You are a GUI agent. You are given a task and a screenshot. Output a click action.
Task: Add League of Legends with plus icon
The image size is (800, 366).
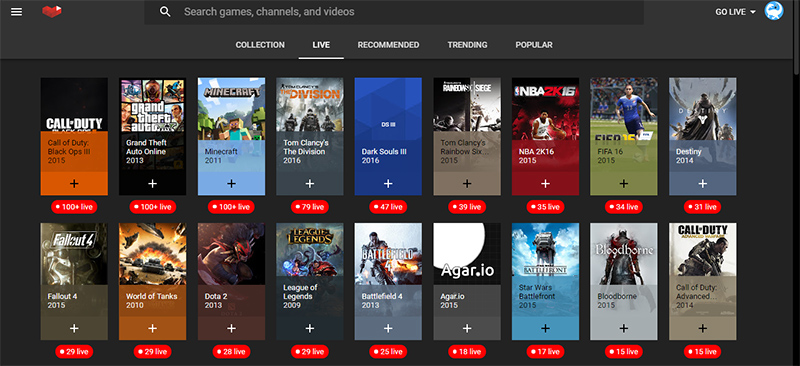[x=310, y=328]
